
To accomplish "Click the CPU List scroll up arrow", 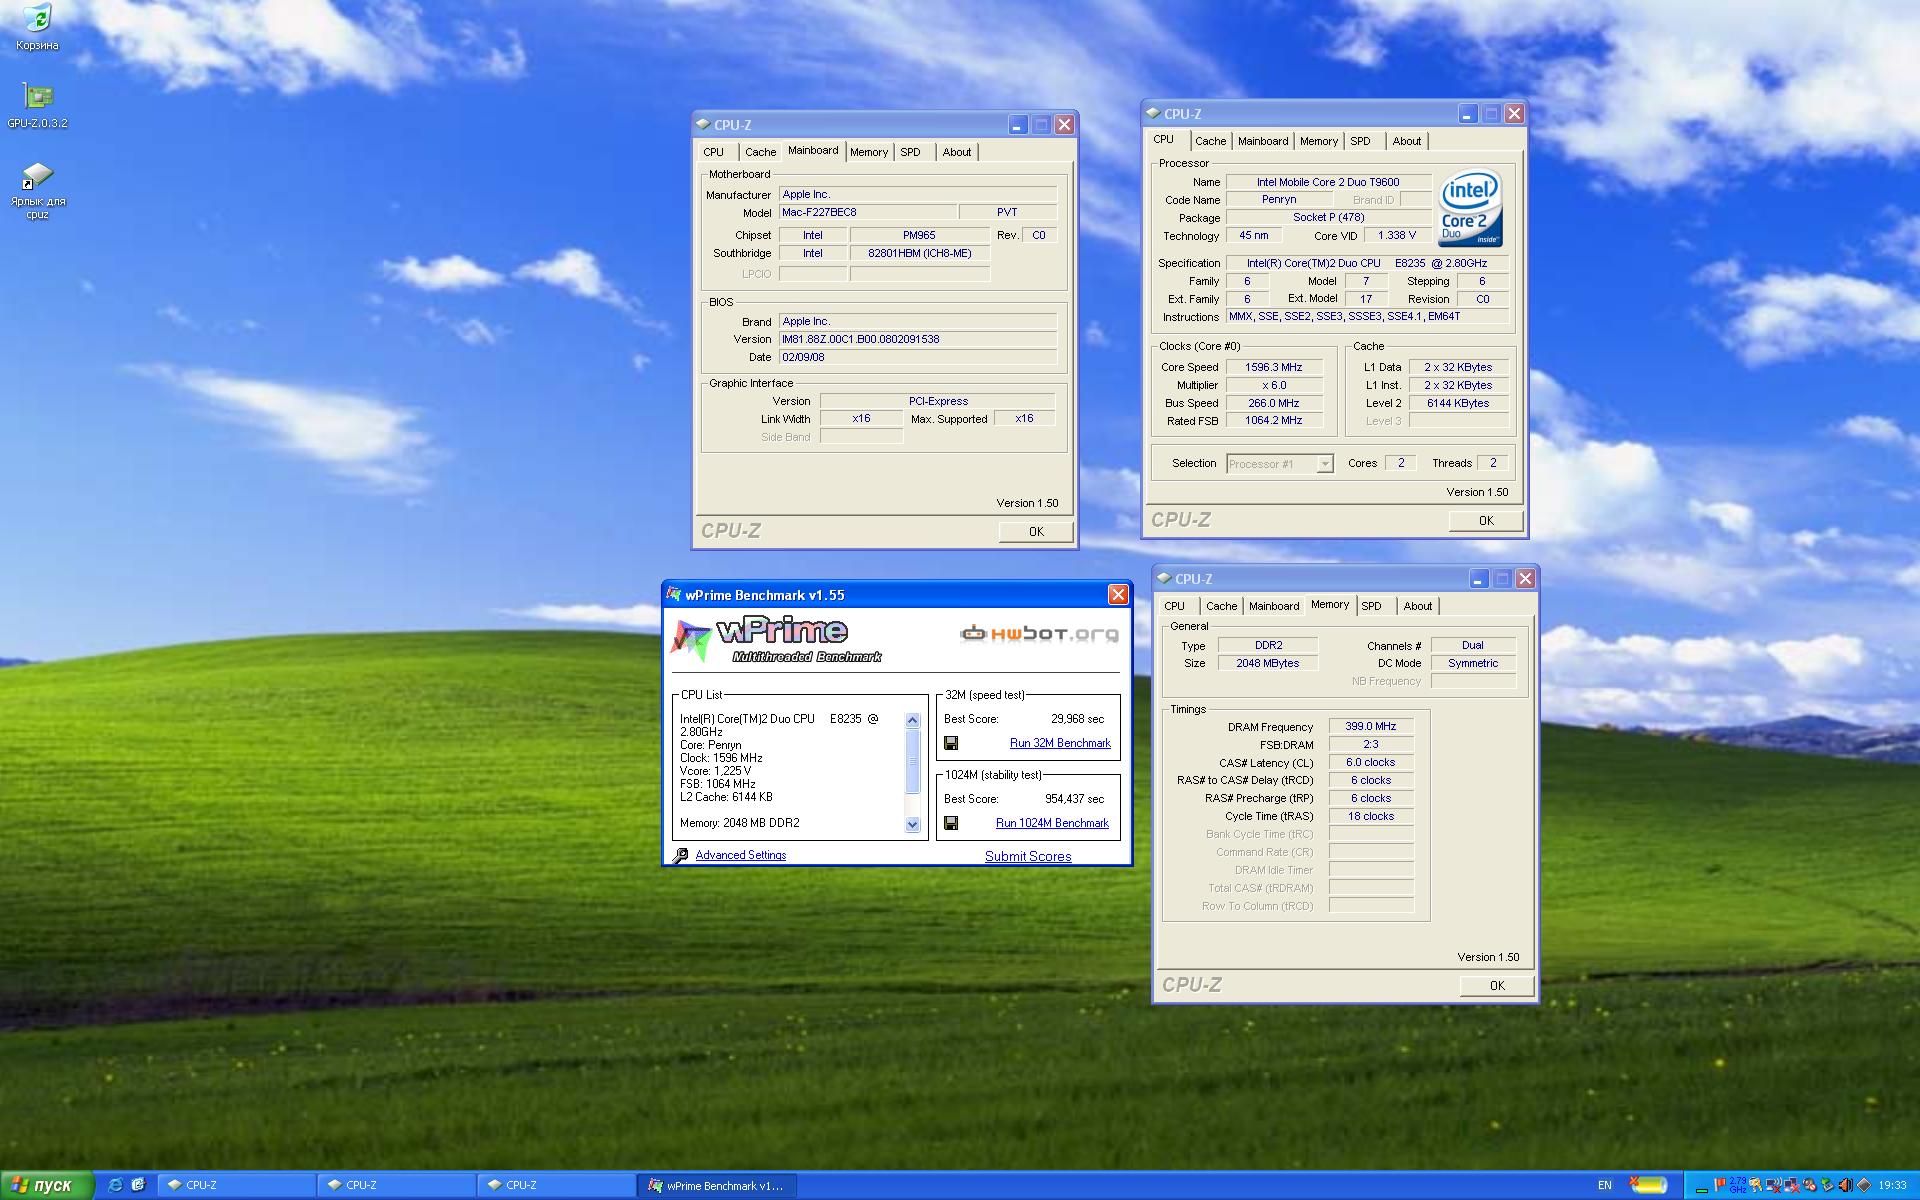I will pyautogui.click(x=912, y=720).
